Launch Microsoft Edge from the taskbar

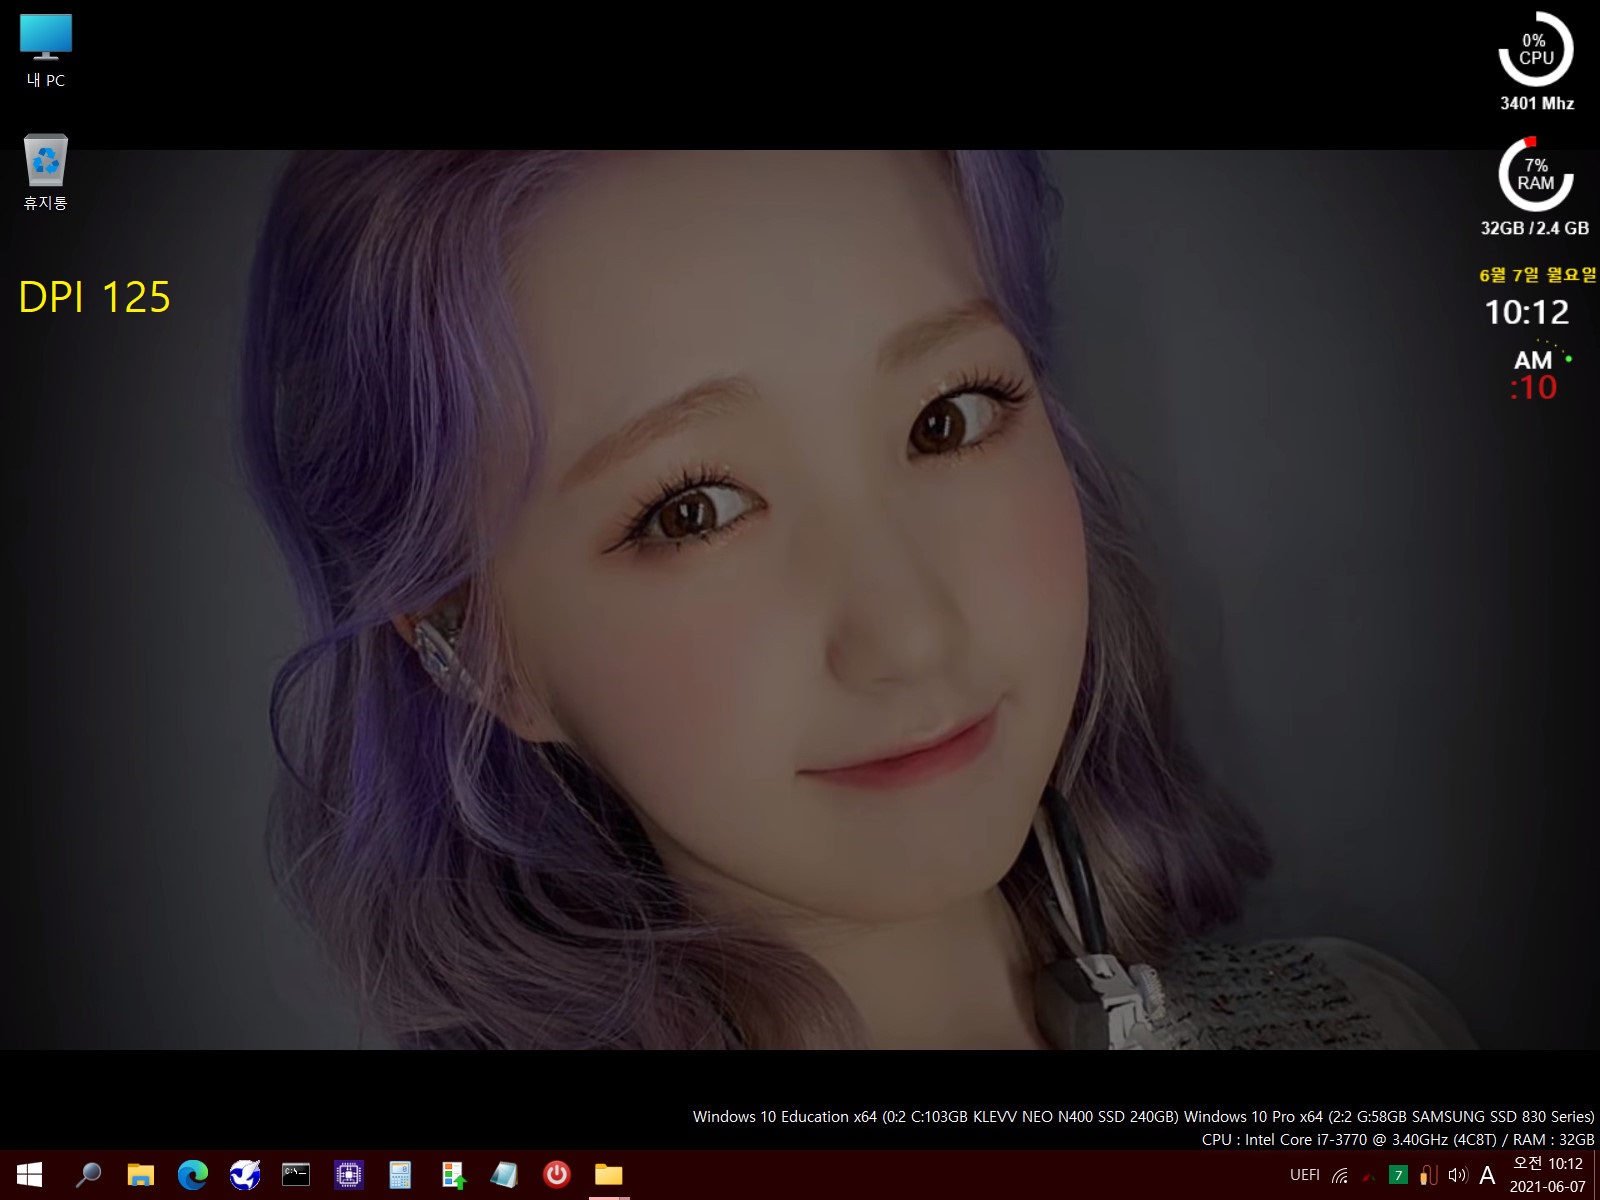192,1175
